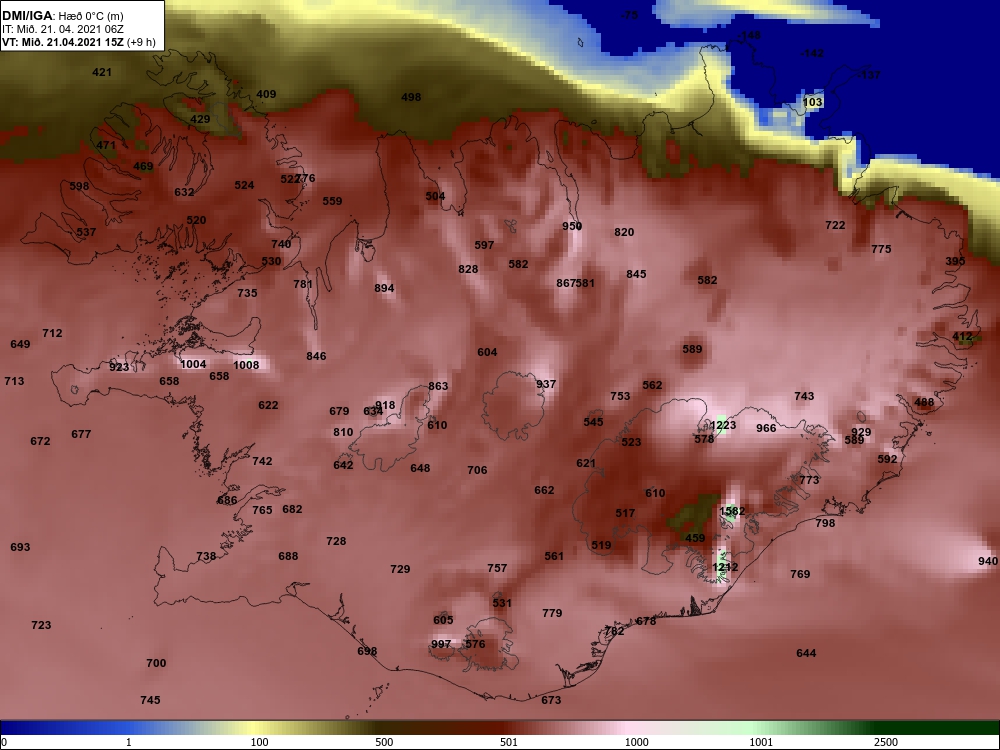Screen dimensions: 1000x750
Task: Click the map value 775
Action: pos(881,249)
